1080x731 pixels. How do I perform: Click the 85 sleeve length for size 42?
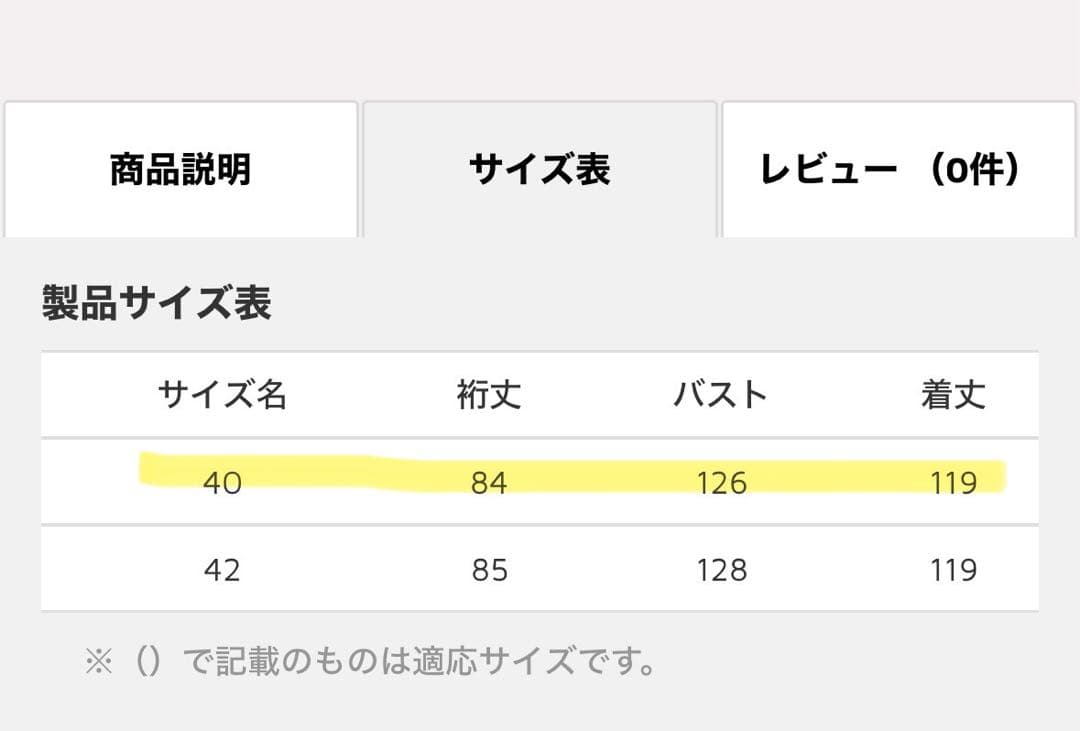point(489,570)
